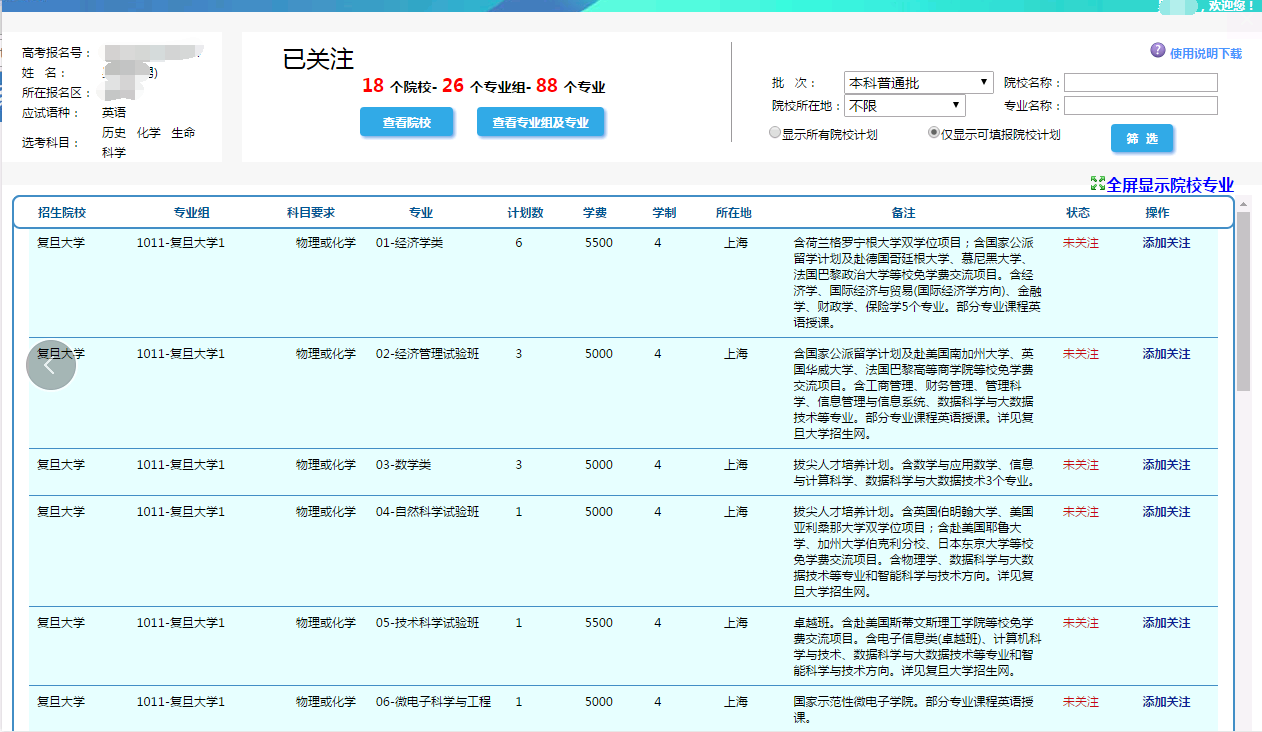Image resolution: width=1262 pixels, height=732 pixels.
Task: Follow the 06-微电子科学与工程 major
Action: tap(1166, 702)
